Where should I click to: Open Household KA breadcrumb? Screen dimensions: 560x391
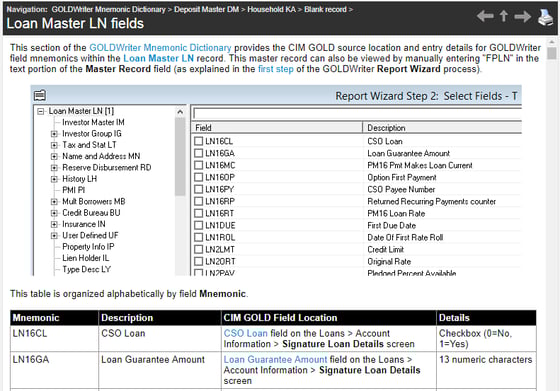click(271, 10)
